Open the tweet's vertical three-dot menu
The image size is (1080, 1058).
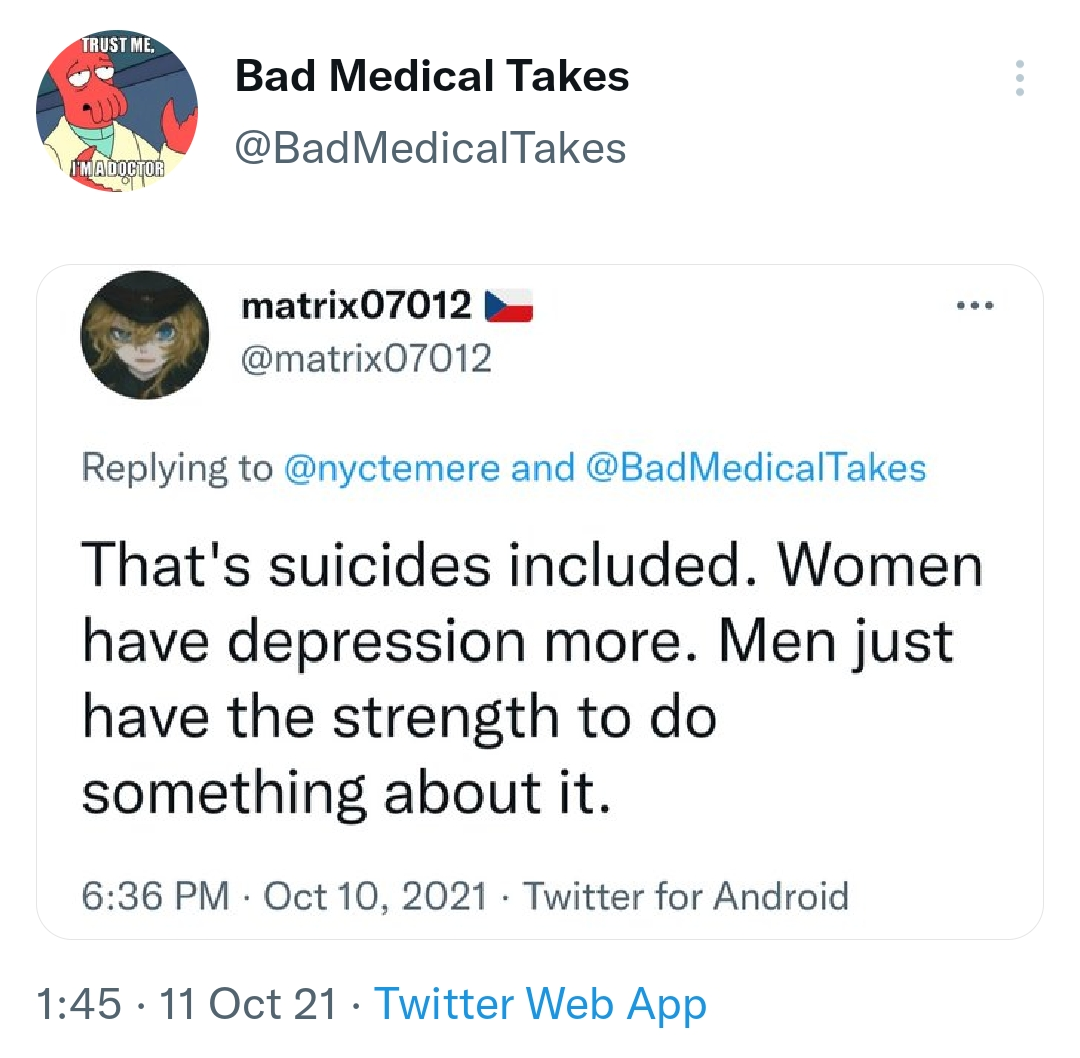click(1019, 78)
